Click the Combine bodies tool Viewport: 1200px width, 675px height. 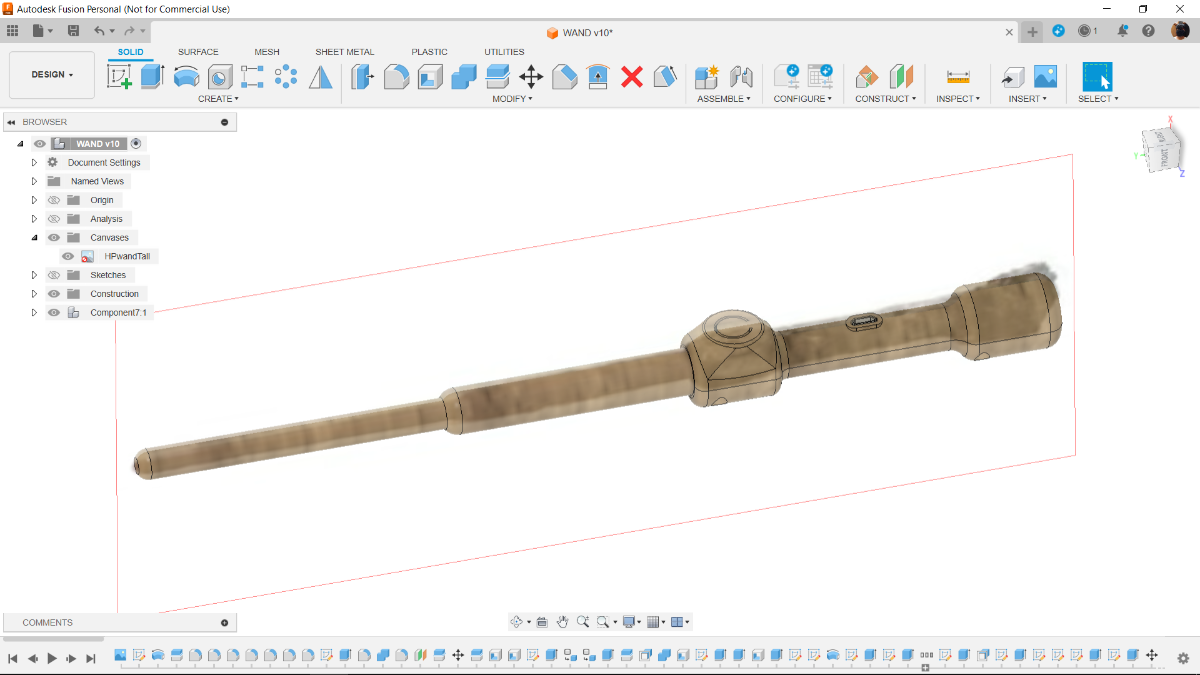tap(464, 77)
